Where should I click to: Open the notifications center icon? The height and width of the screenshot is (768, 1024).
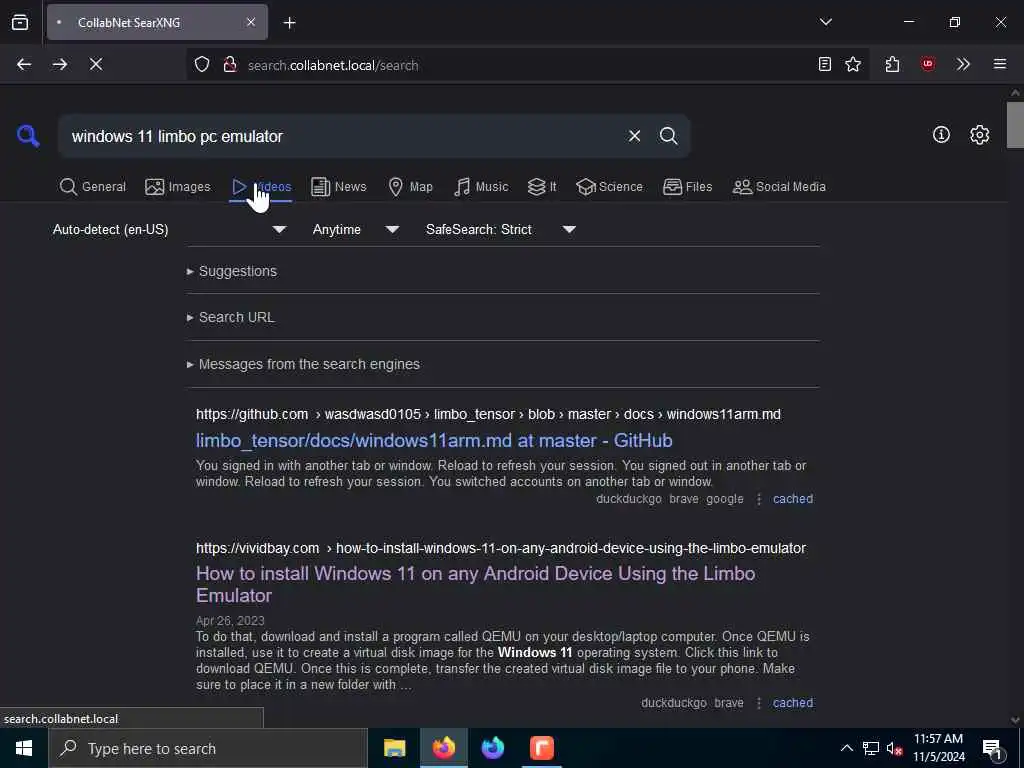pos(992,748)
